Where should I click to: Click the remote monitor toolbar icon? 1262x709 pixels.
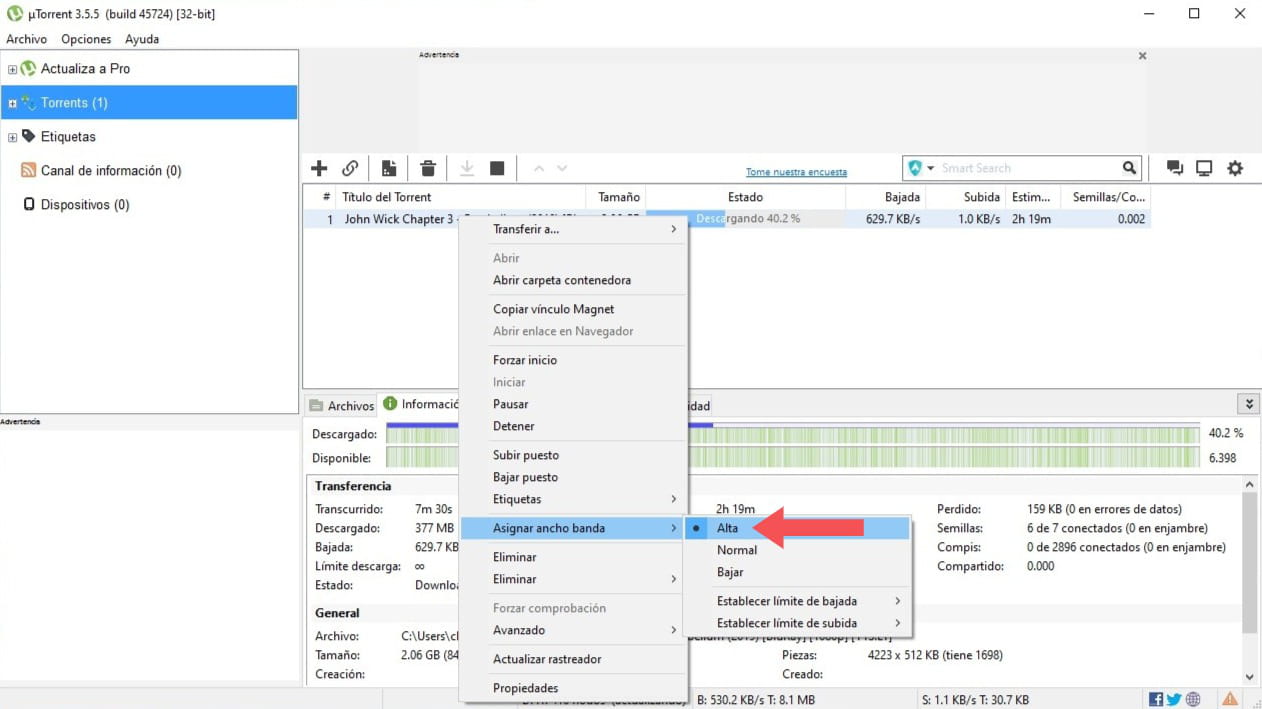tap(1204, 168)
